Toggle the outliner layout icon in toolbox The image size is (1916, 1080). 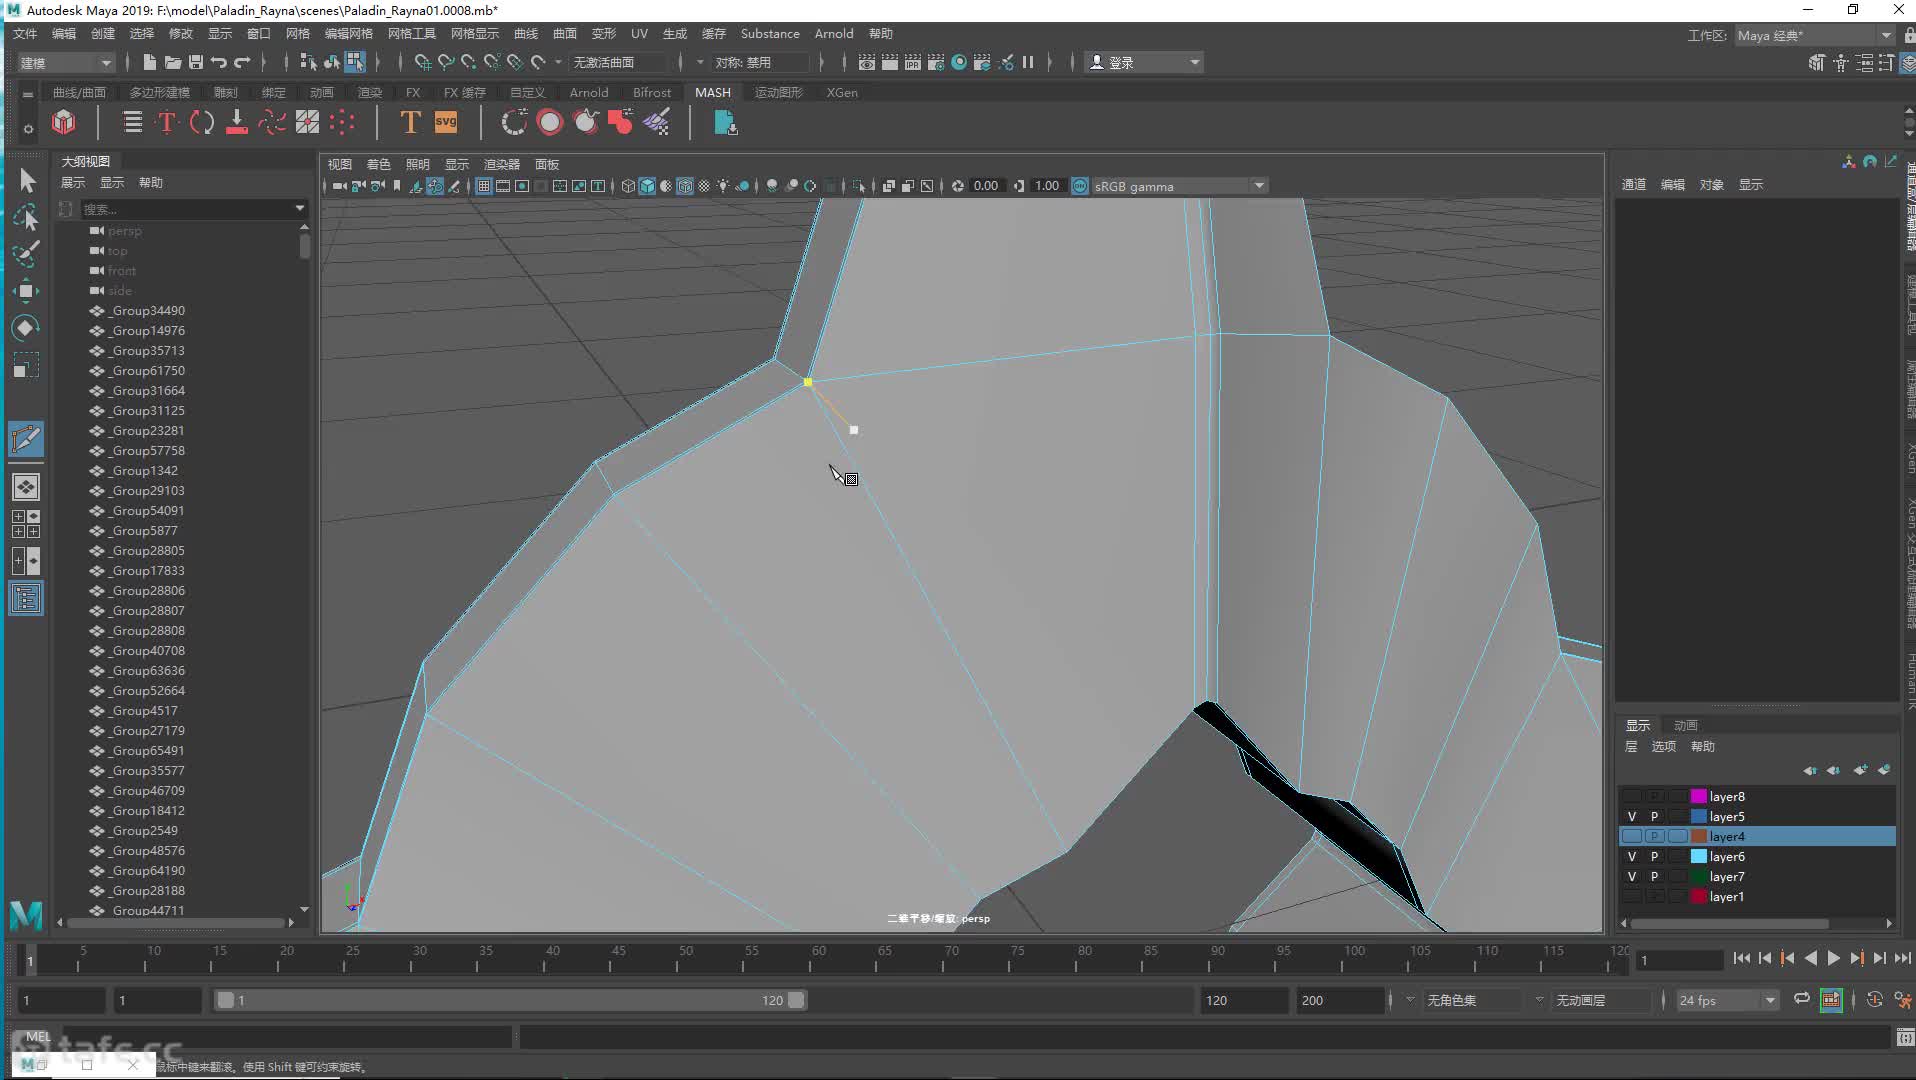26,598
